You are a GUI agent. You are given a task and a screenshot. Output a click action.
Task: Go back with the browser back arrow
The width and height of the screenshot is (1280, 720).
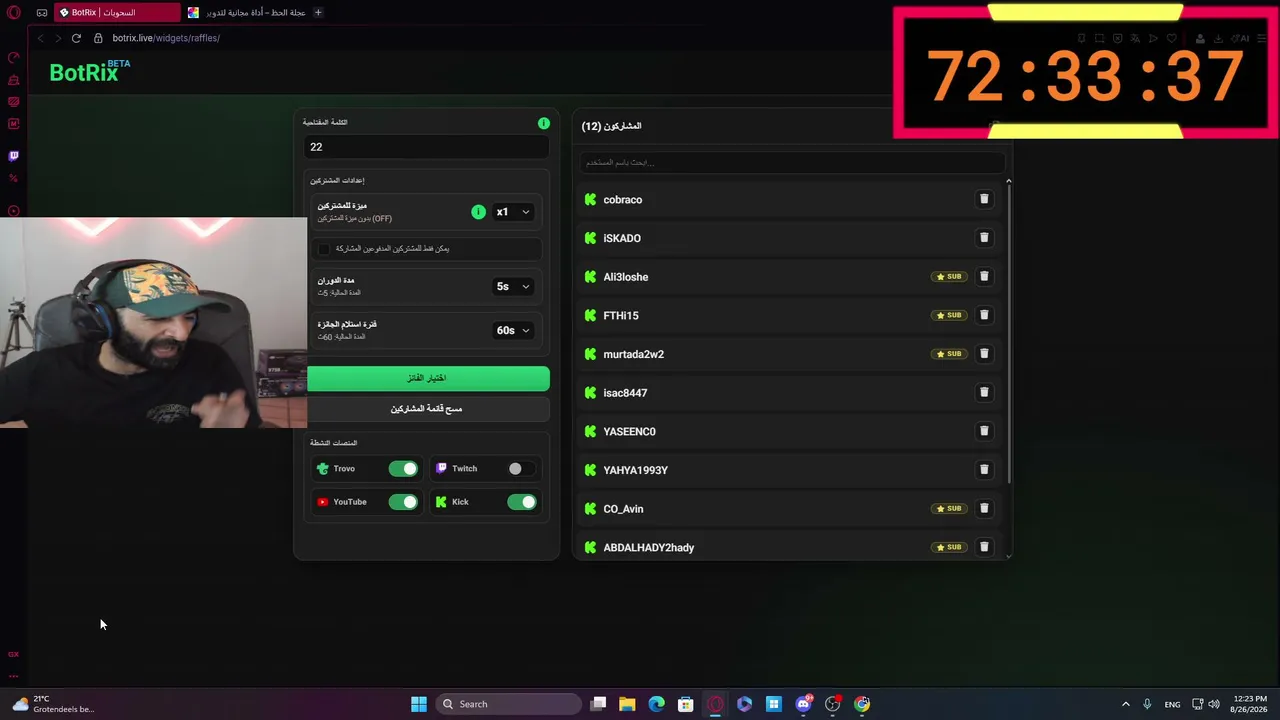click(40, 38)
